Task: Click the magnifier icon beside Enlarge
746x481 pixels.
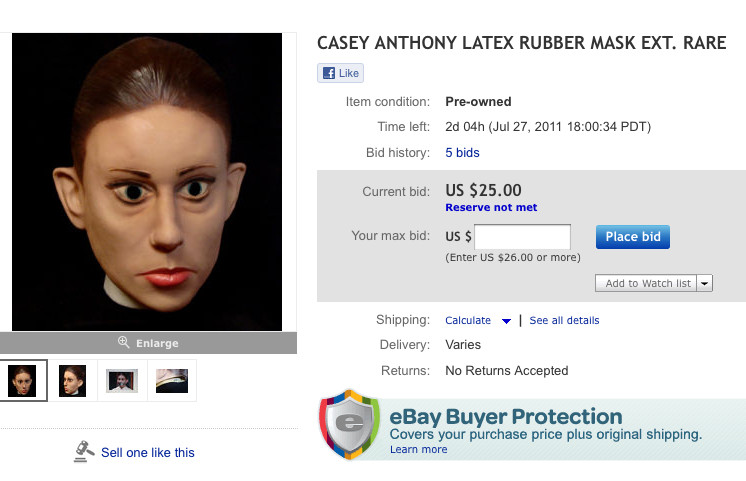Action: [123, 342]
